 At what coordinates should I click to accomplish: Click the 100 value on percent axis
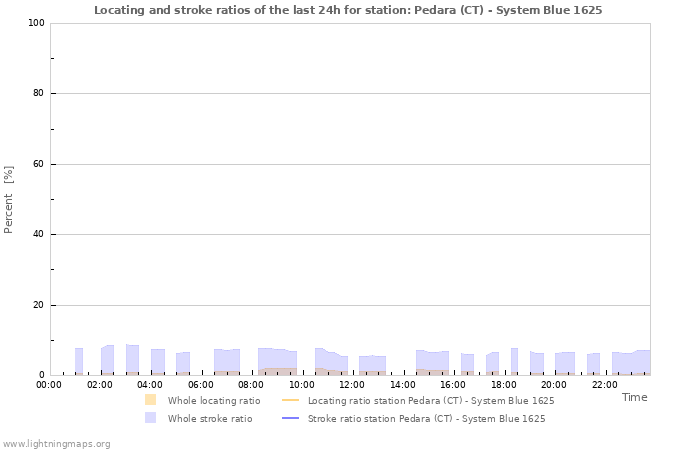point(36,23)
